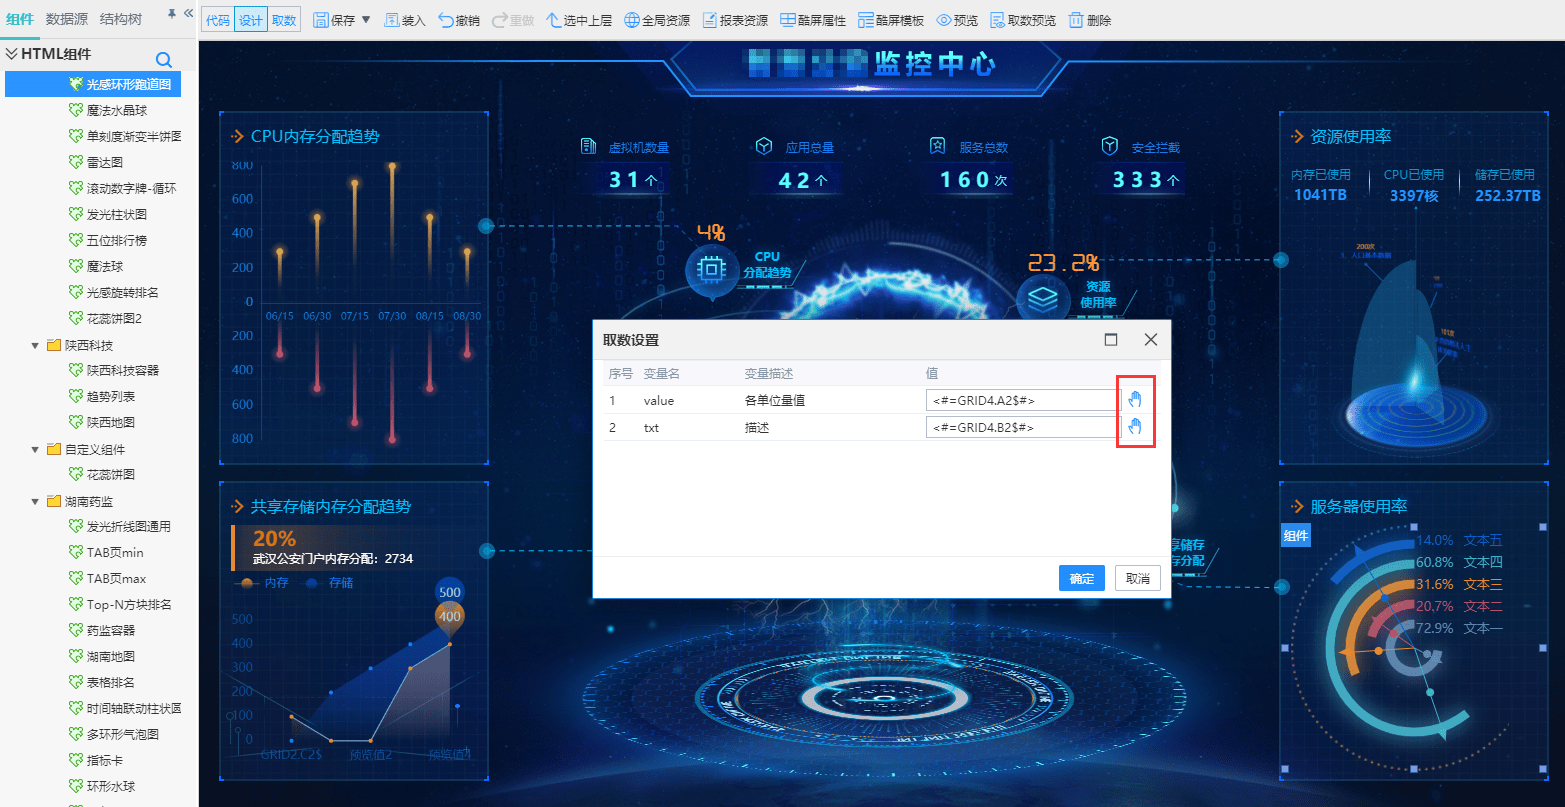Click the 删除 trash icon in toolbar
Viewport: 1565px width, 807px height.
pos(1089,20)
